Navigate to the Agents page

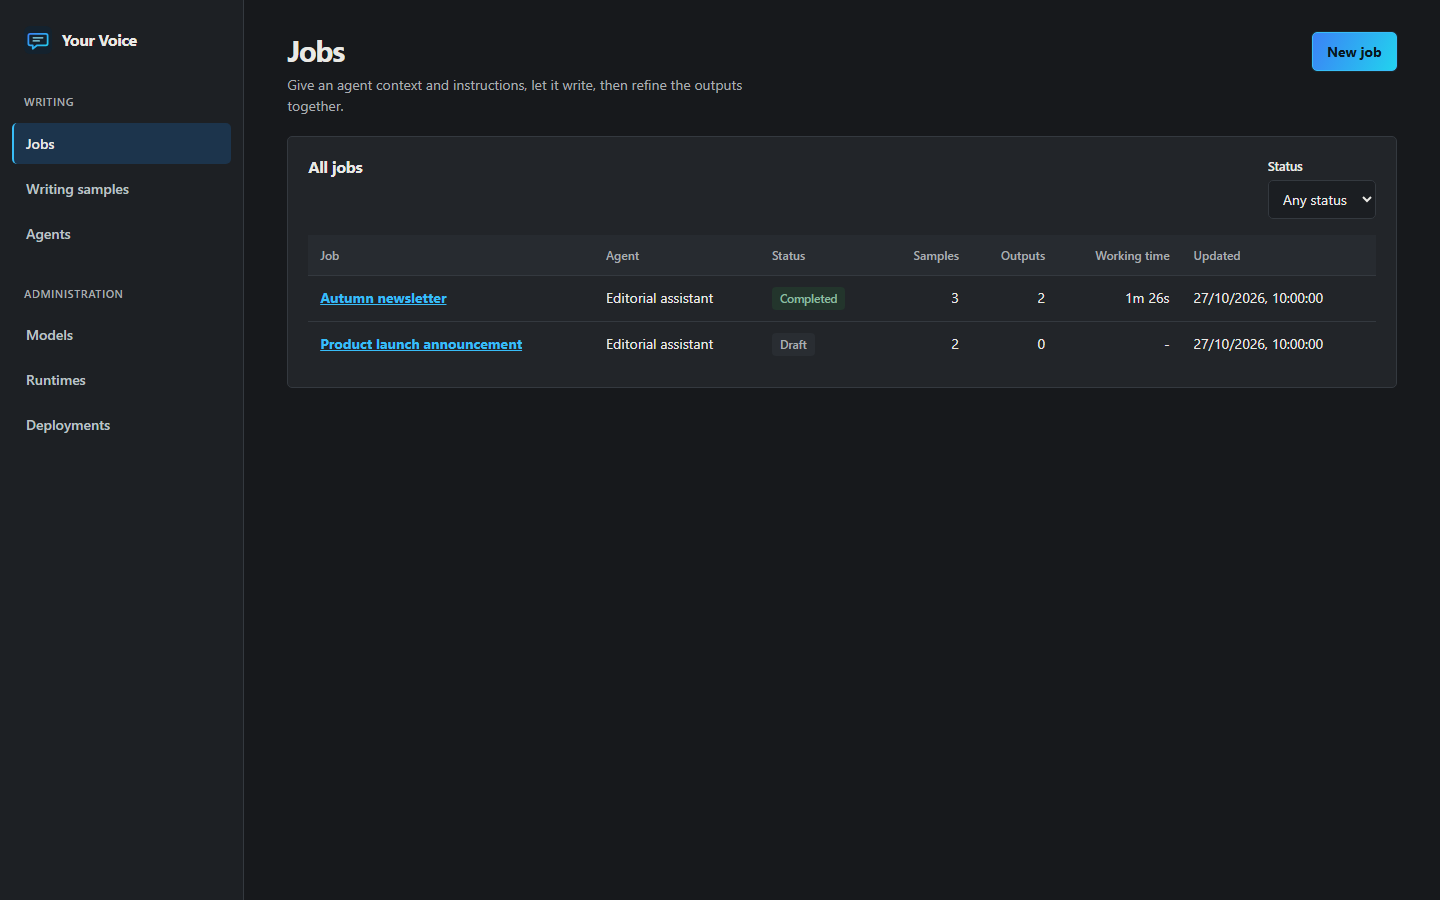tap(121, 234)
